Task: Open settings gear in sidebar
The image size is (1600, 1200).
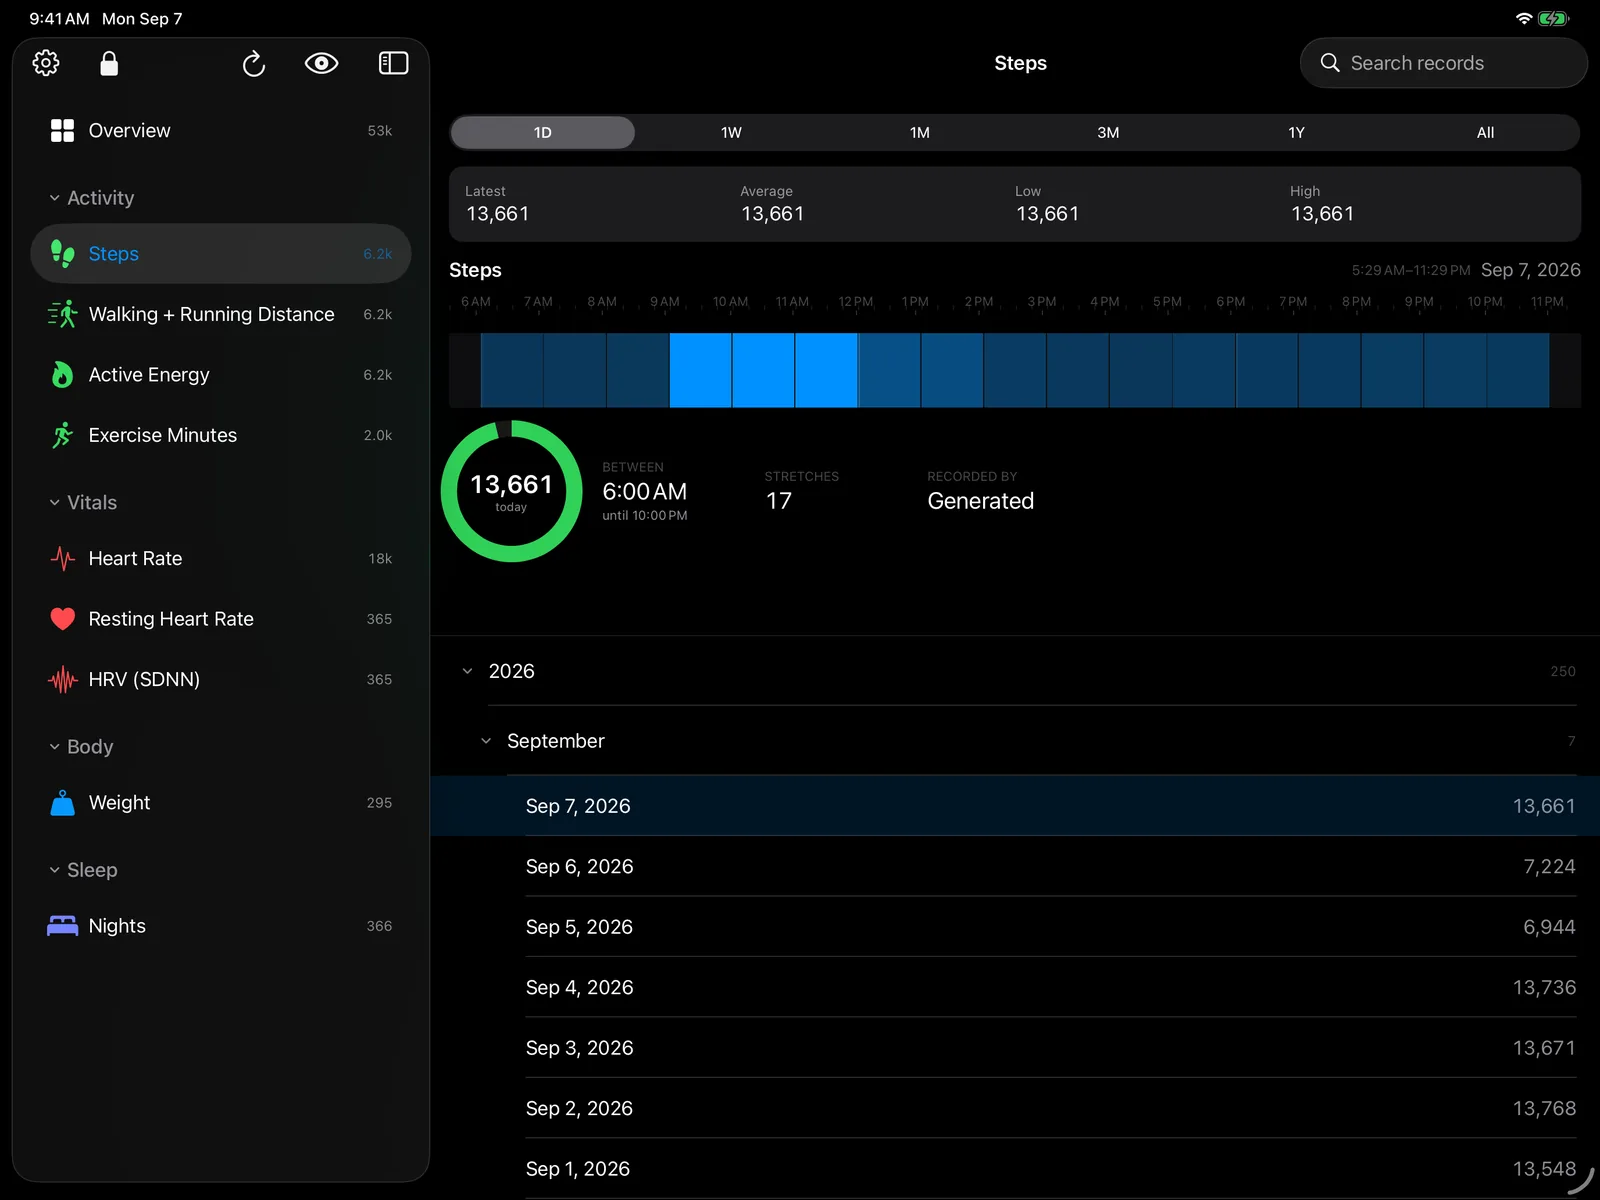Action: coord(46,63)
